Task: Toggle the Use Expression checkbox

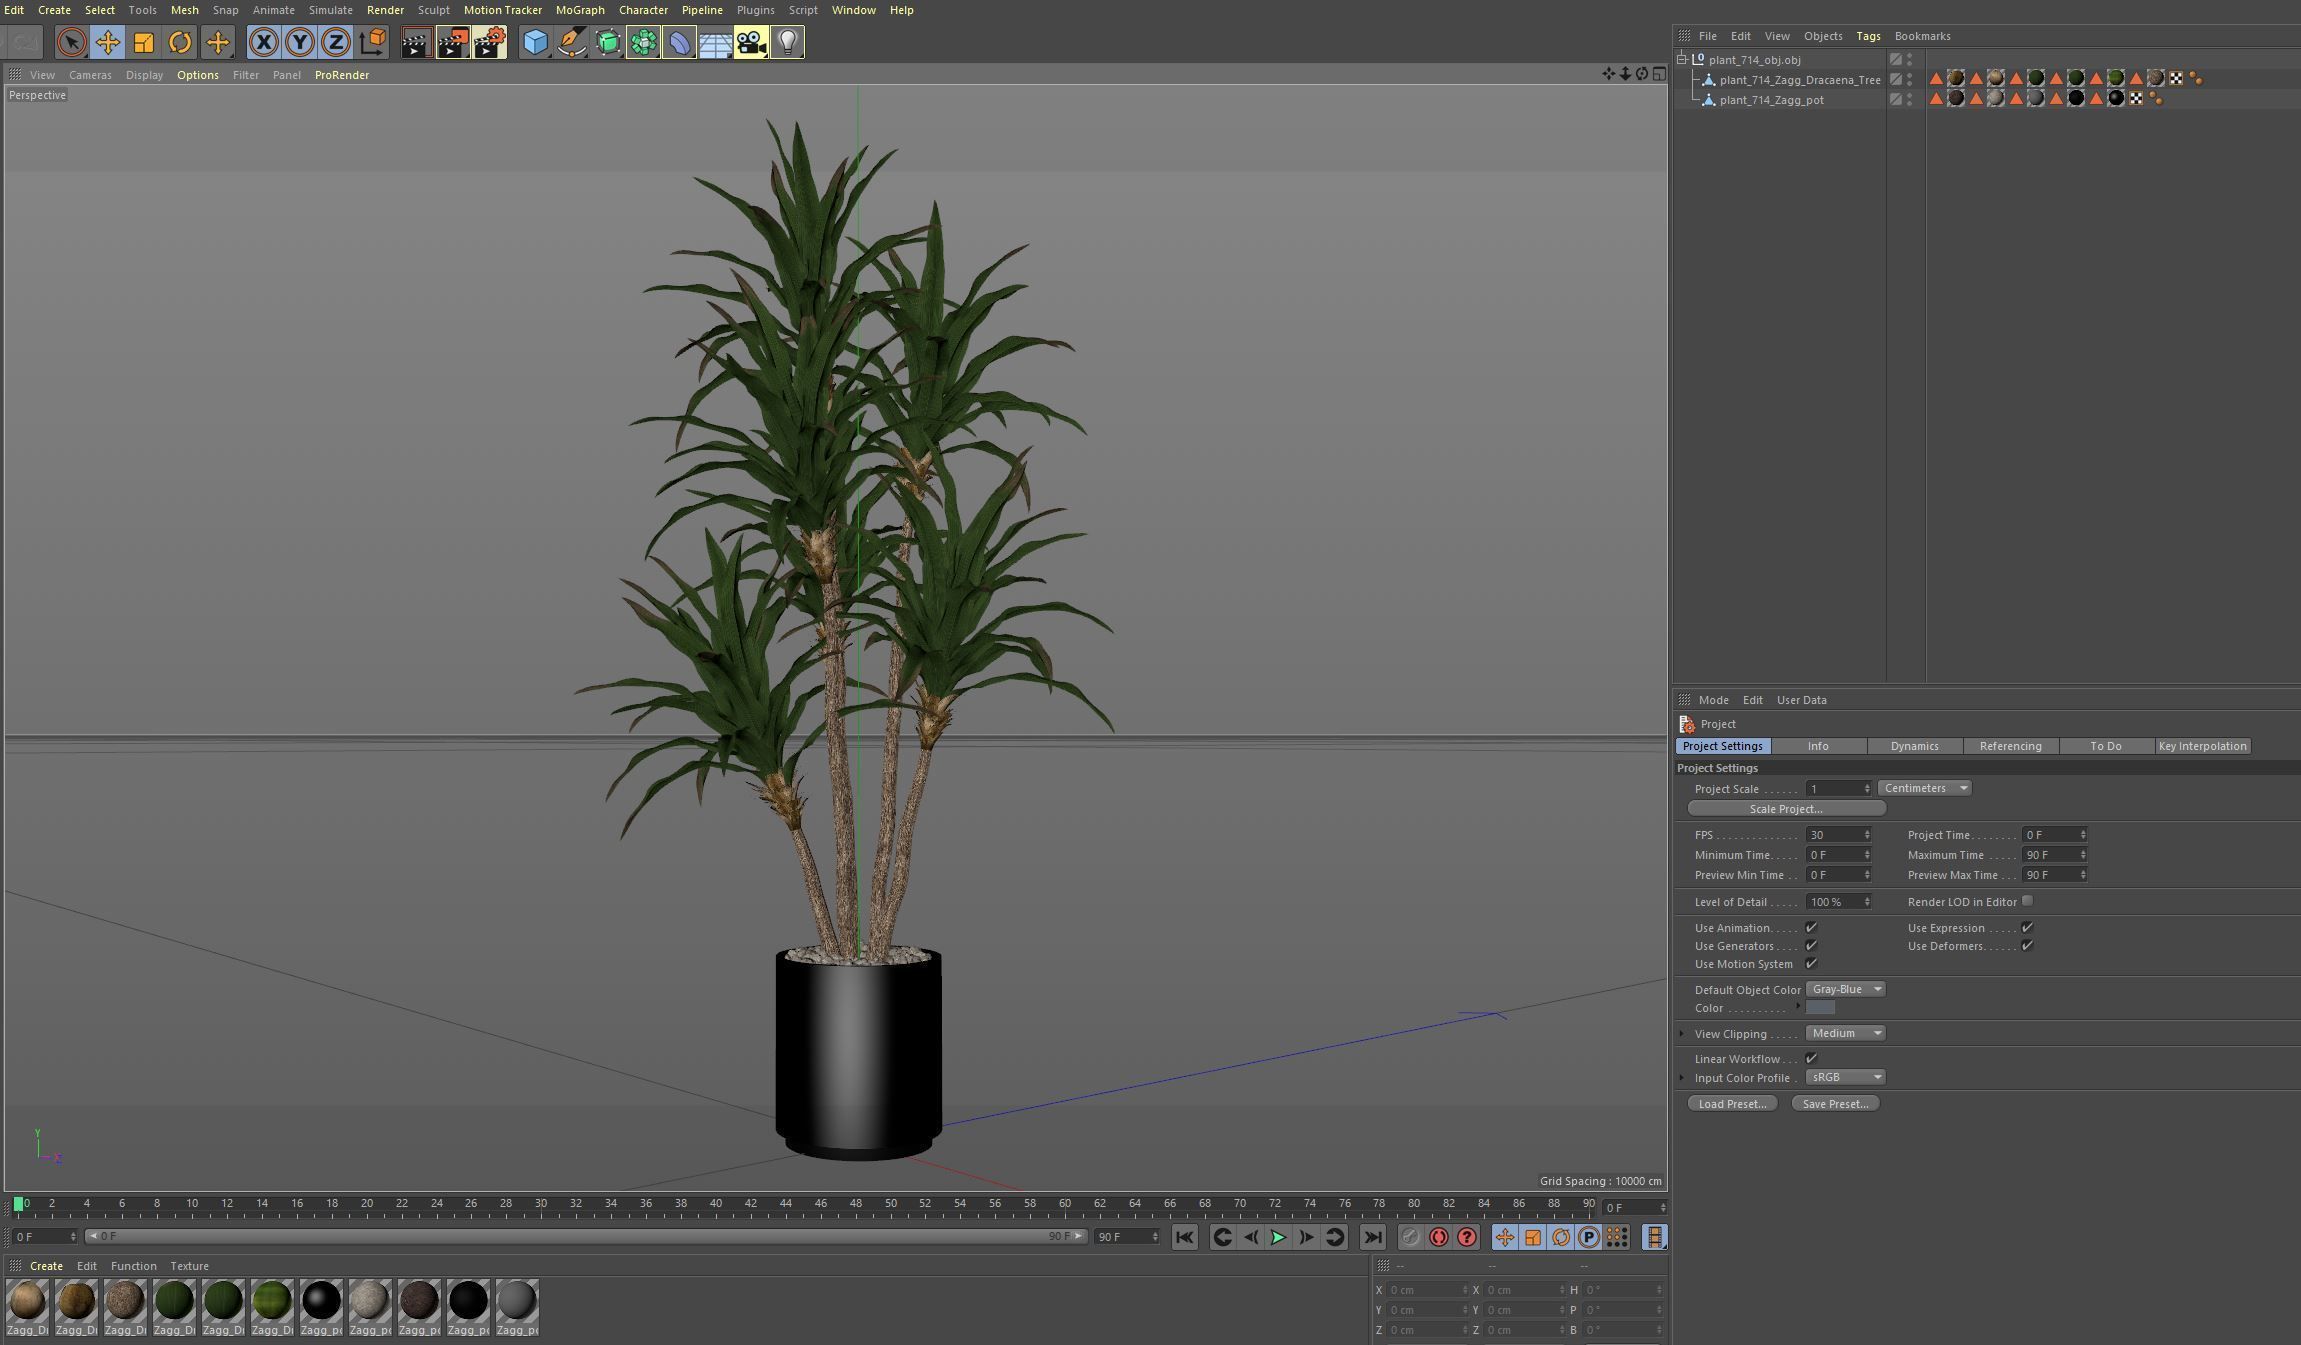Action: pos(2027,928)
